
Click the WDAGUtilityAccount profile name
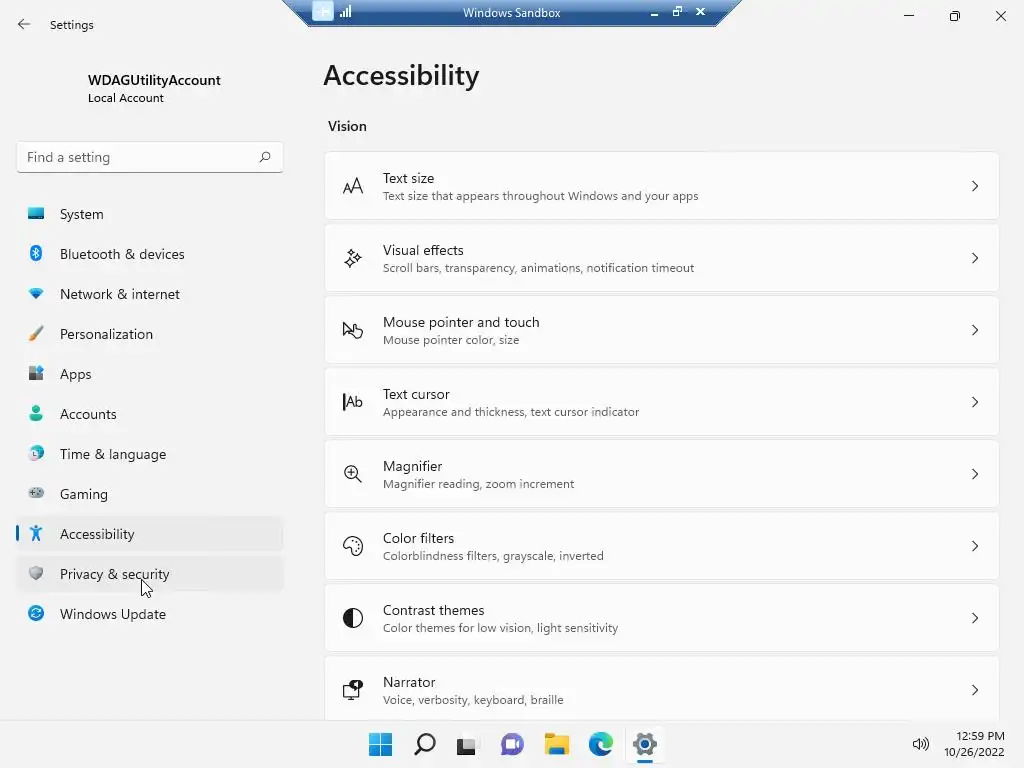pyautogui.click(x=154, y=80)
